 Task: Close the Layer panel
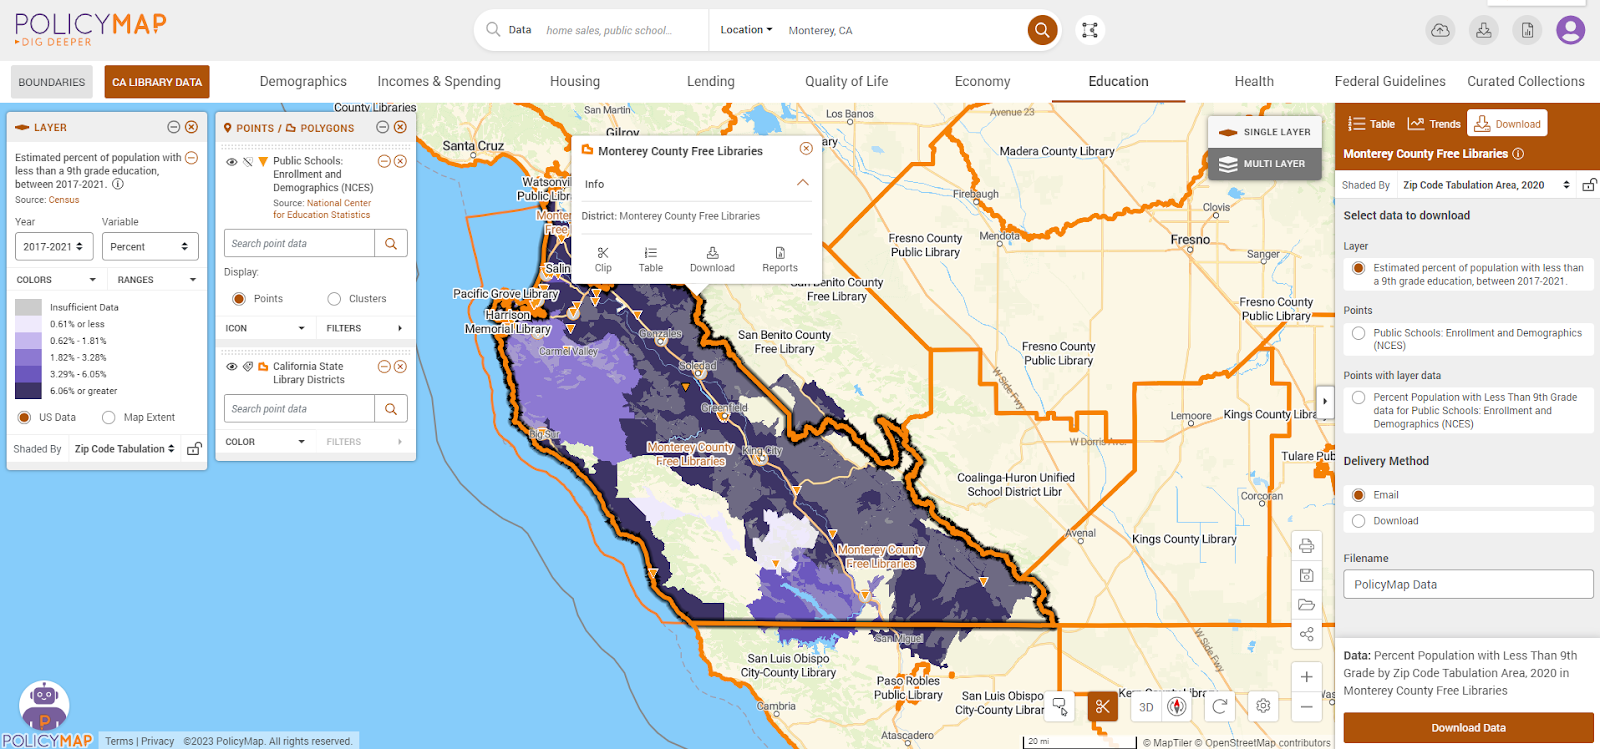(191, 127)
